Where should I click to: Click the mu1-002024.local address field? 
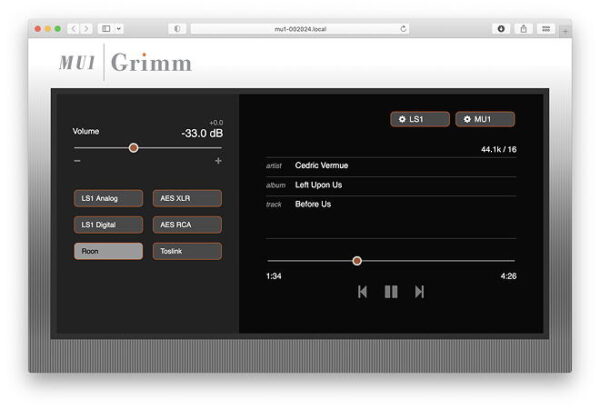[300, 29]
